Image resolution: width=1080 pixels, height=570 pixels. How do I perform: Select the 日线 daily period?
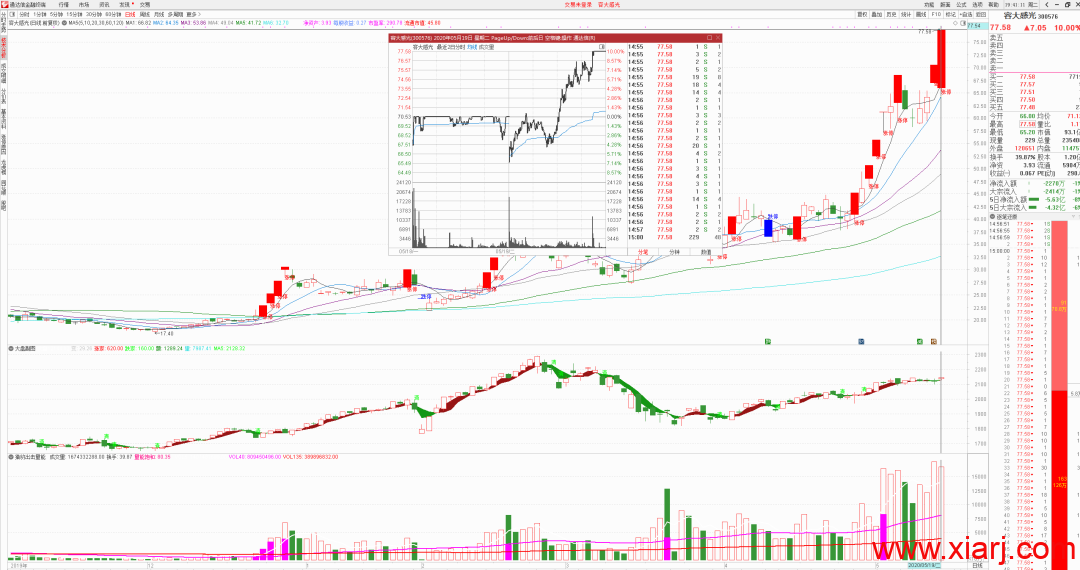click(130, 14)
